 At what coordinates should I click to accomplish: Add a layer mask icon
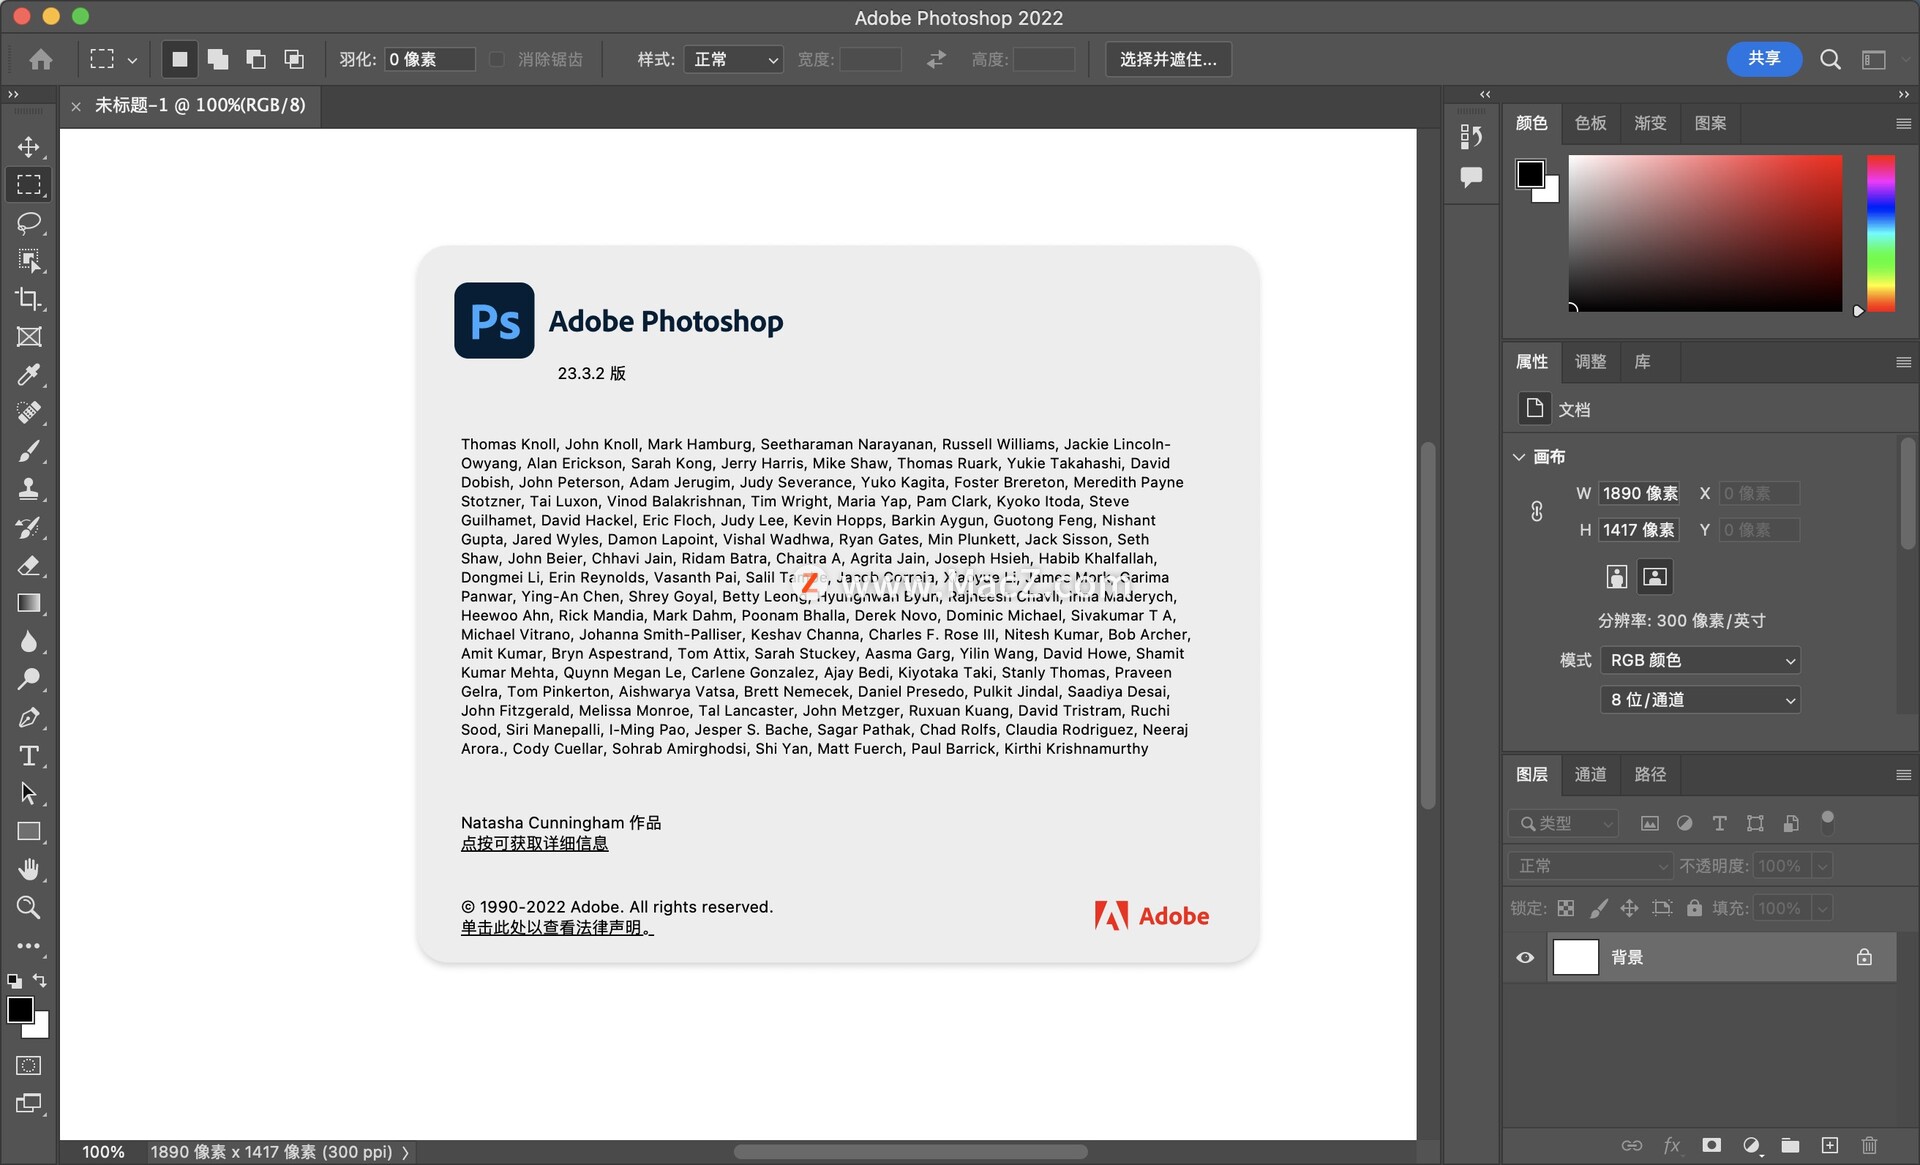[1712, 1145]
